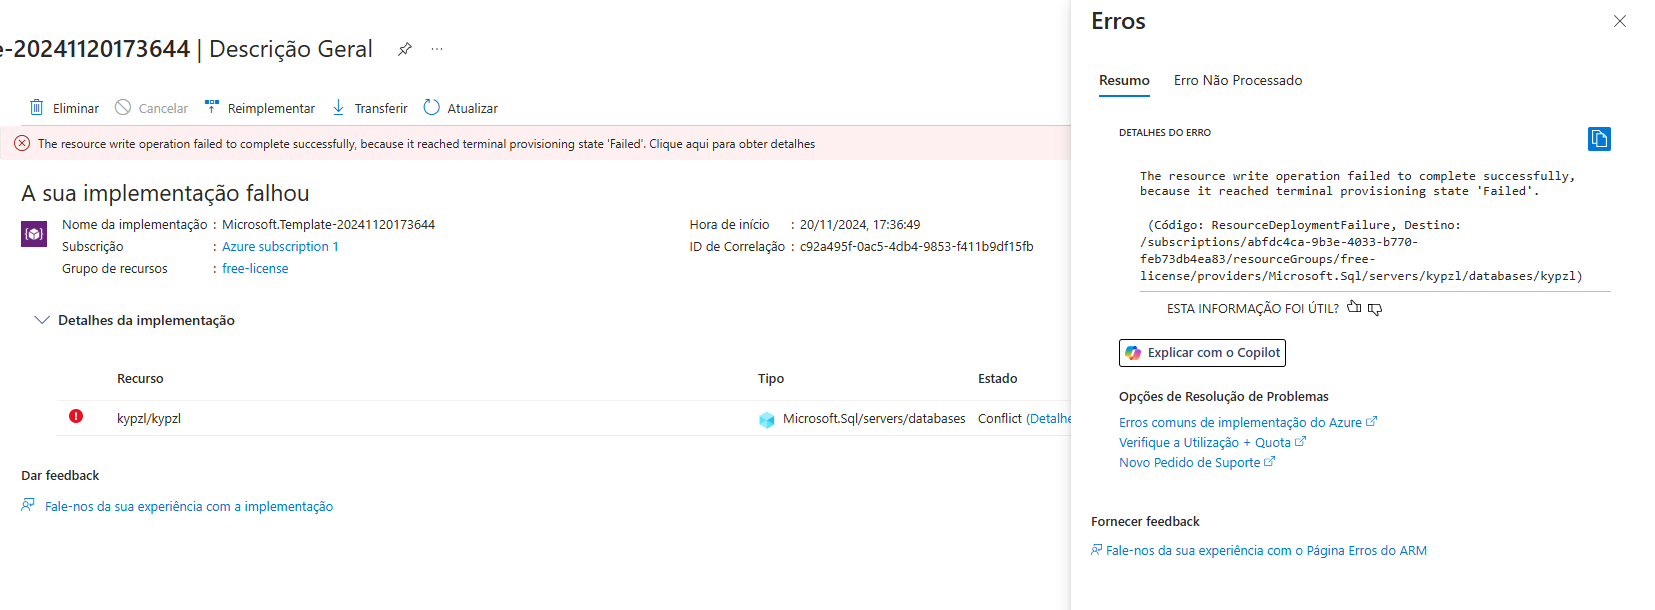Click the correlation ID value
The image size is (1655, 610).
[917, 247]
